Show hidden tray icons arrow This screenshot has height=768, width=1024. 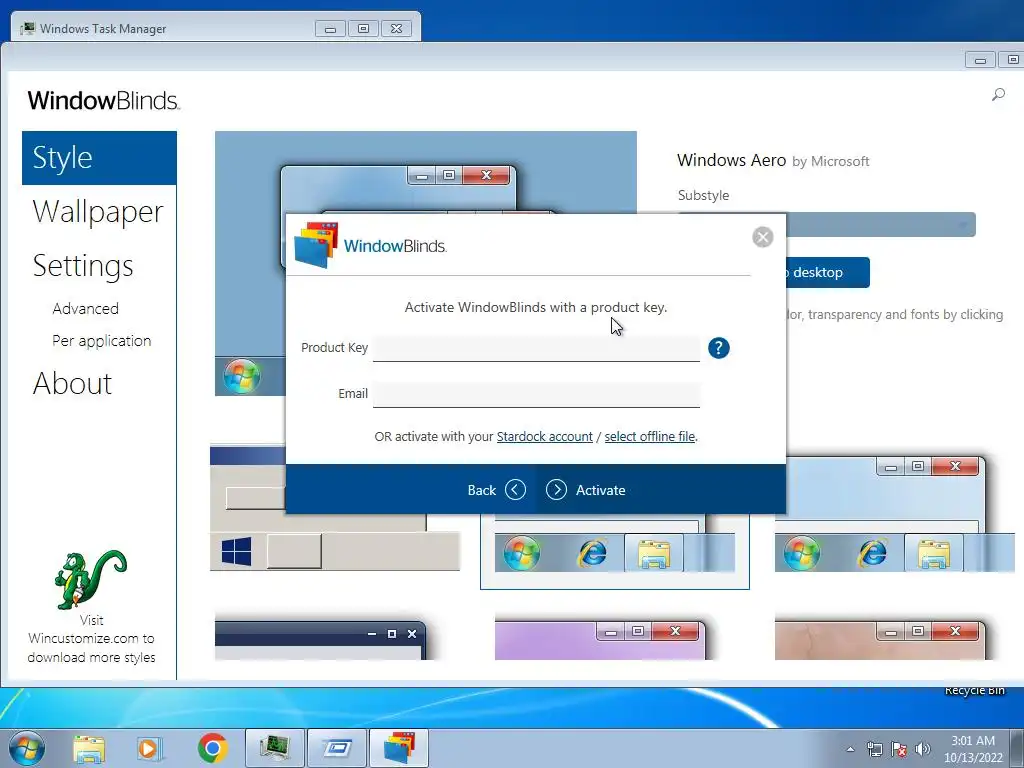(850, 749)
